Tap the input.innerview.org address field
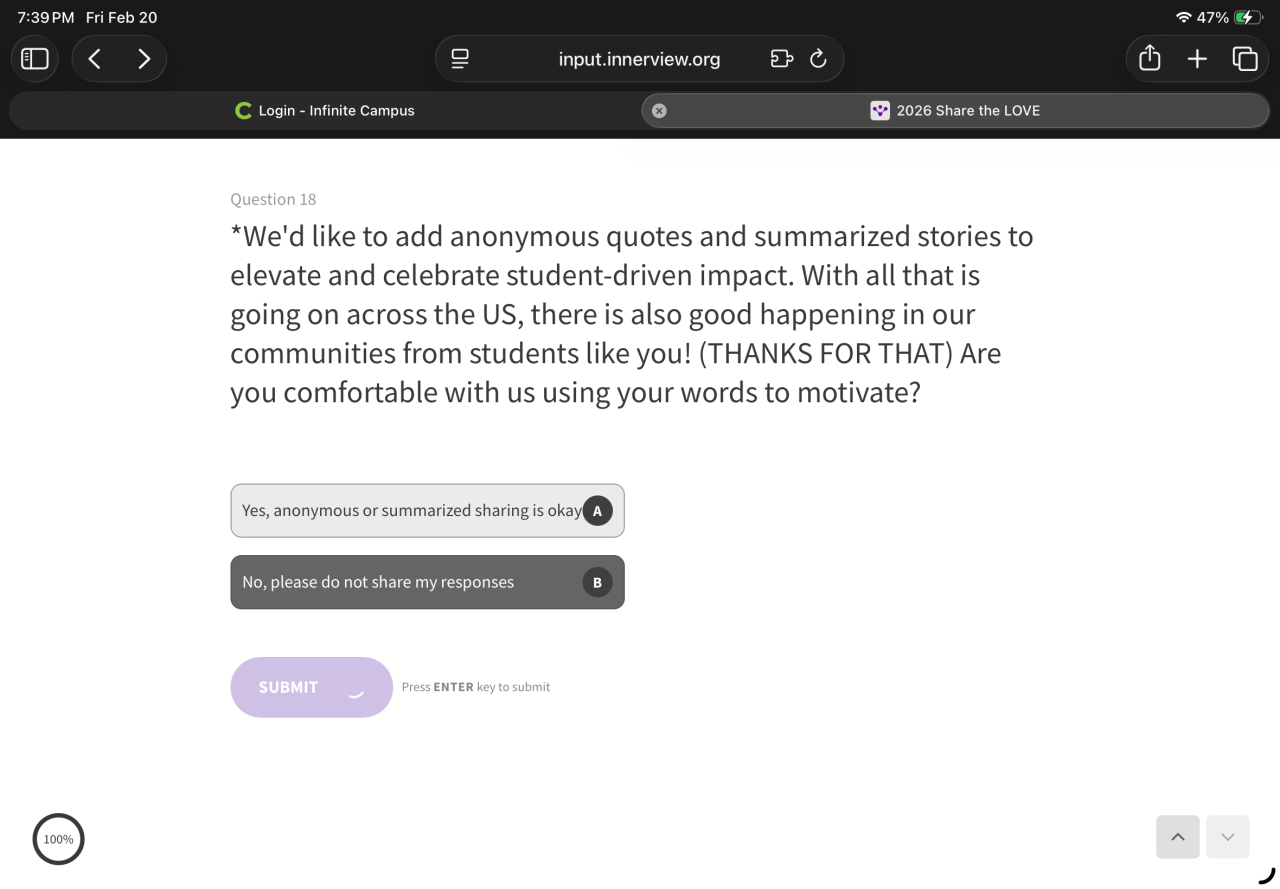The image size is (1280, 889). [x=639, y=59]
